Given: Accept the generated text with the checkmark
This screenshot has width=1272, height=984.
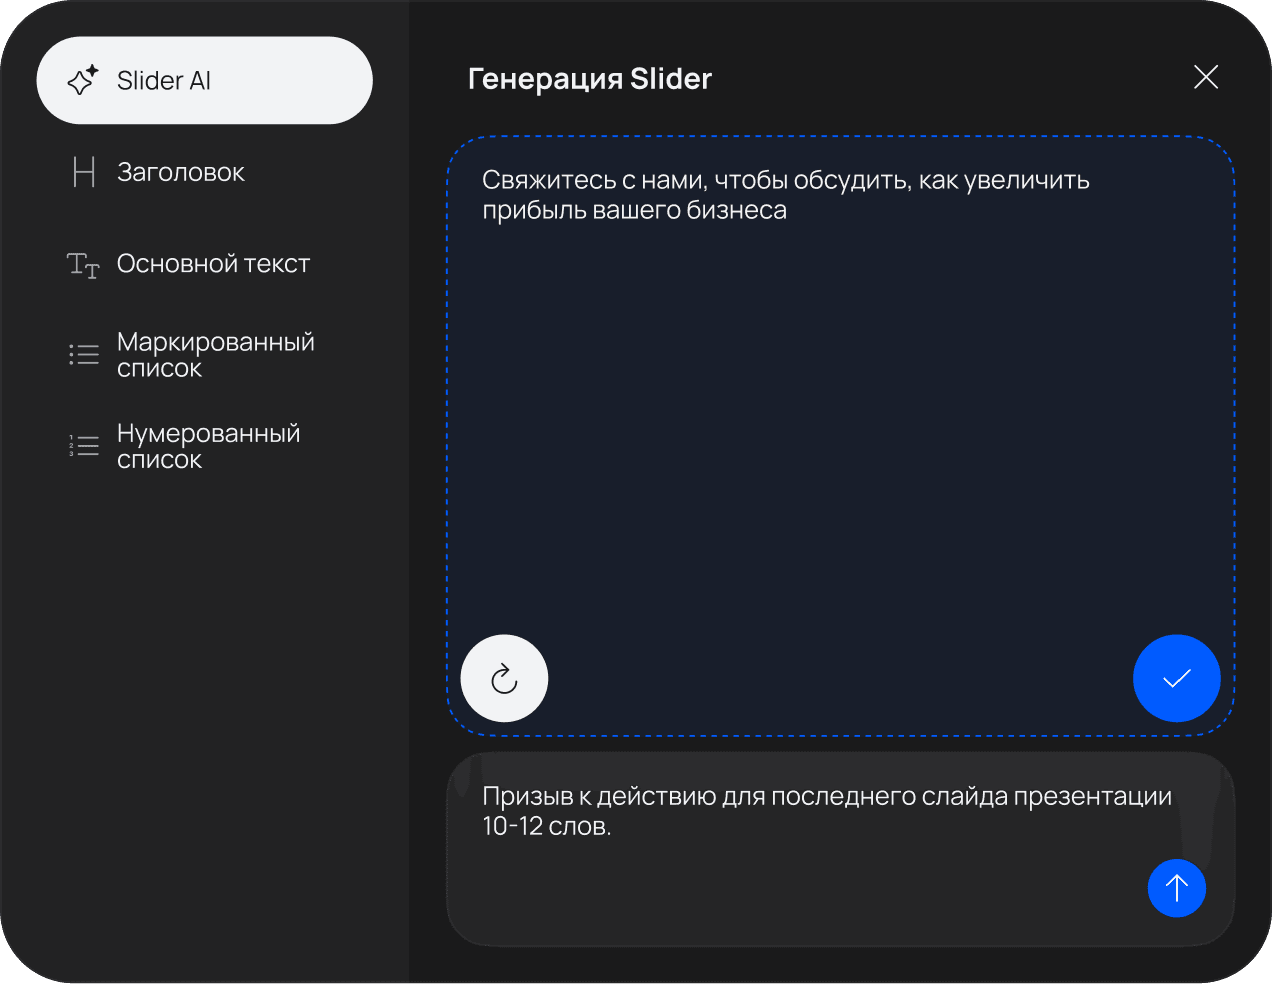Looking at the screenshot, I should (1176, 678).
